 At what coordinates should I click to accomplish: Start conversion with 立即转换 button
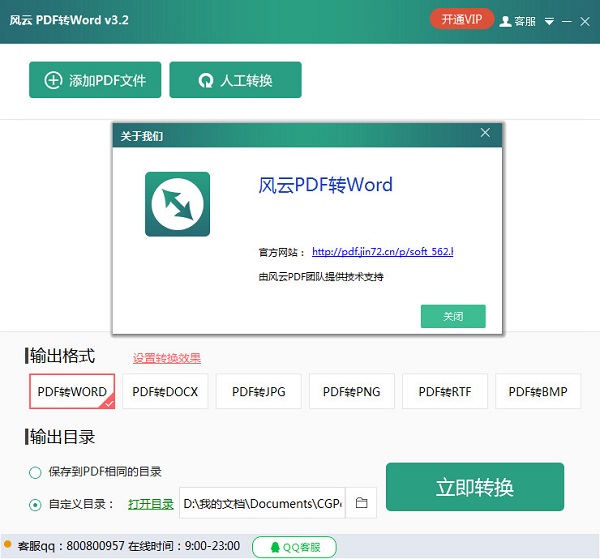click(x=475, y=487)
